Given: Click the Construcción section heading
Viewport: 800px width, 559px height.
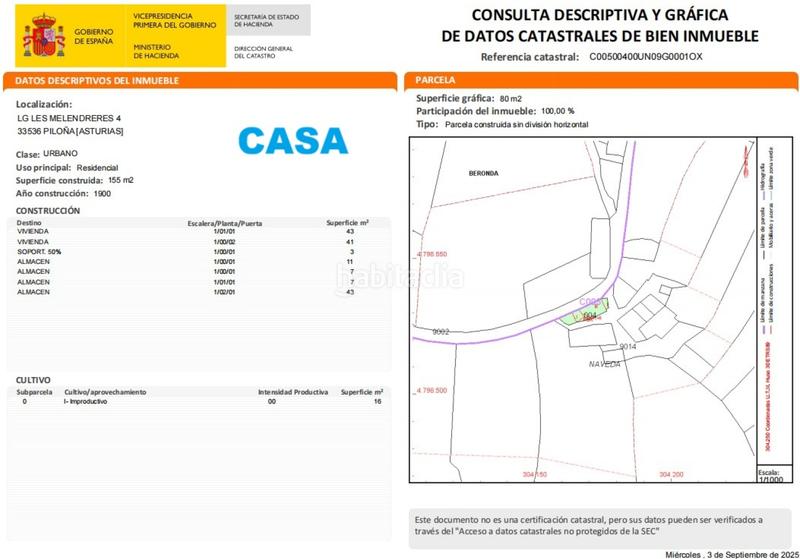Looking at the screenshot, I should [48, 211].
